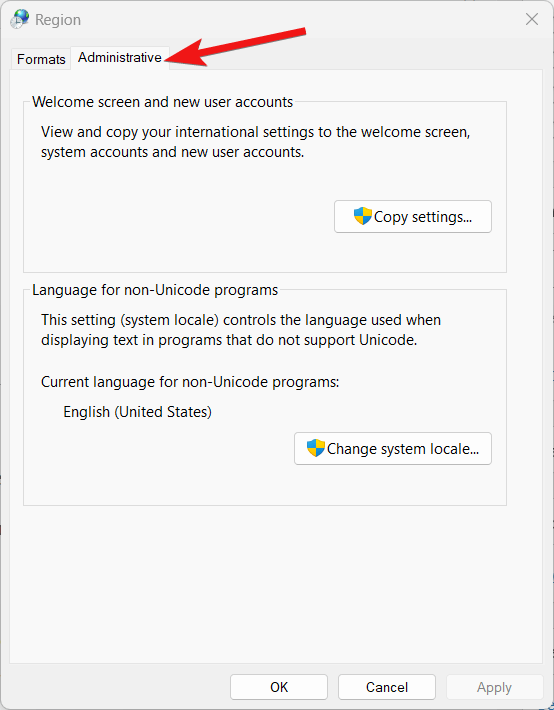The height and width of the screenshot is (710, 554).
Task: Click the Welcome screen and new user accounts heading
Action: pyautogui.click(x=163, y=102)
